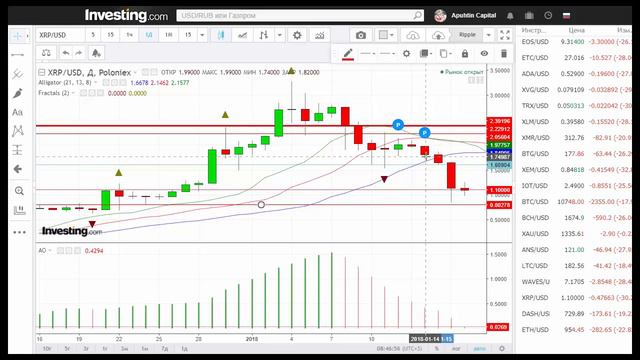Open the pitchfork drawing tools
The image size is (640, 360).
pyautogui.click(x=18, y=74)
